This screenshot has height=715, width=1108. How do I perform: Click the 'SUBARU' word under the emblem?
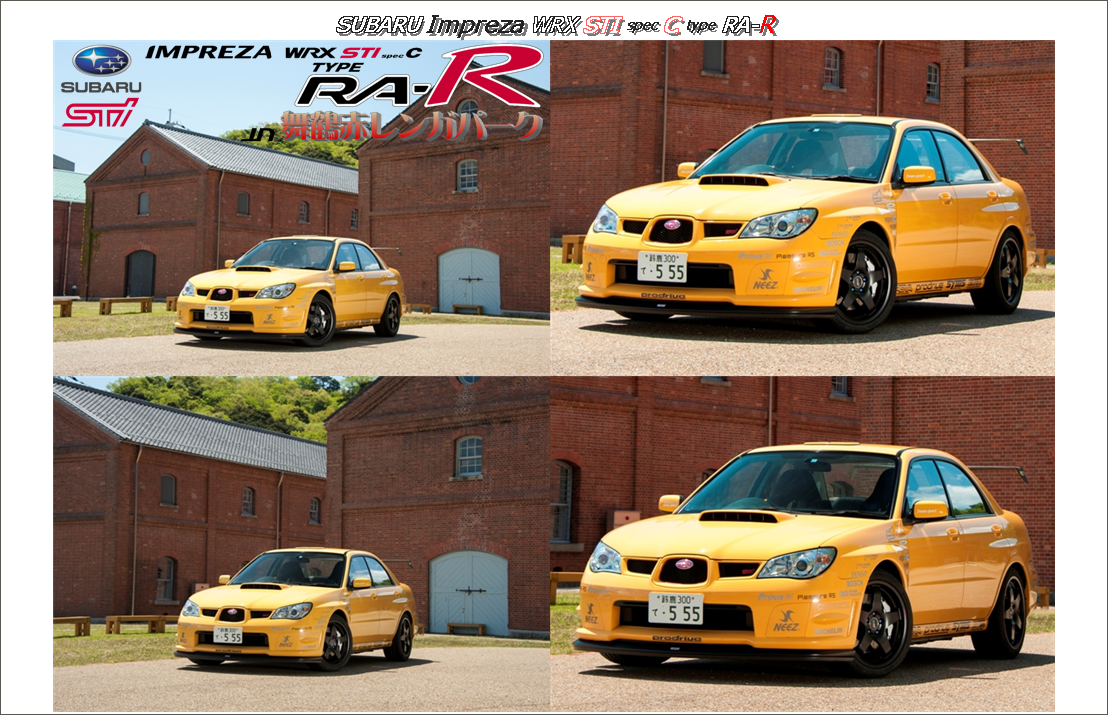coord(101,87)
